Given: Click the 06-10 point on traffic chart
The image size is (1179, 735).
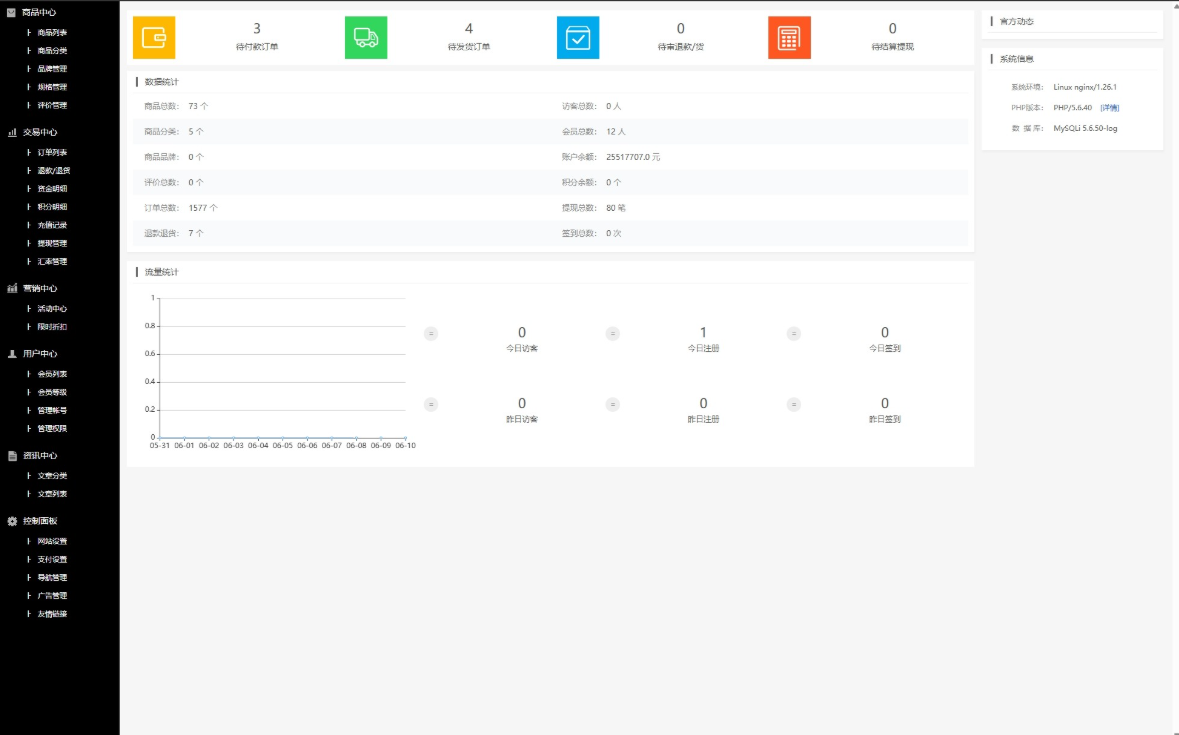Looking at the screenshot, I should pos(405,437).
